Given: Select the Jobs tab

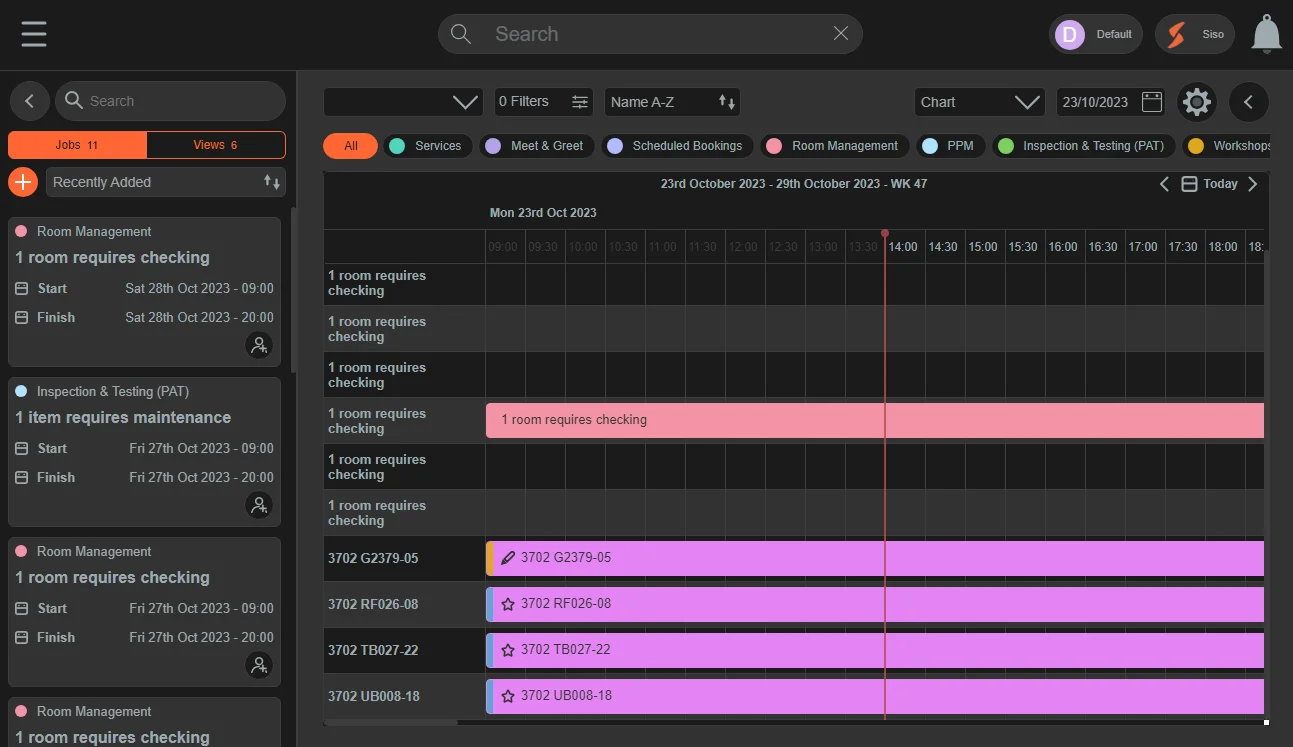Looking at the screenshot, I should click(77, 145).
